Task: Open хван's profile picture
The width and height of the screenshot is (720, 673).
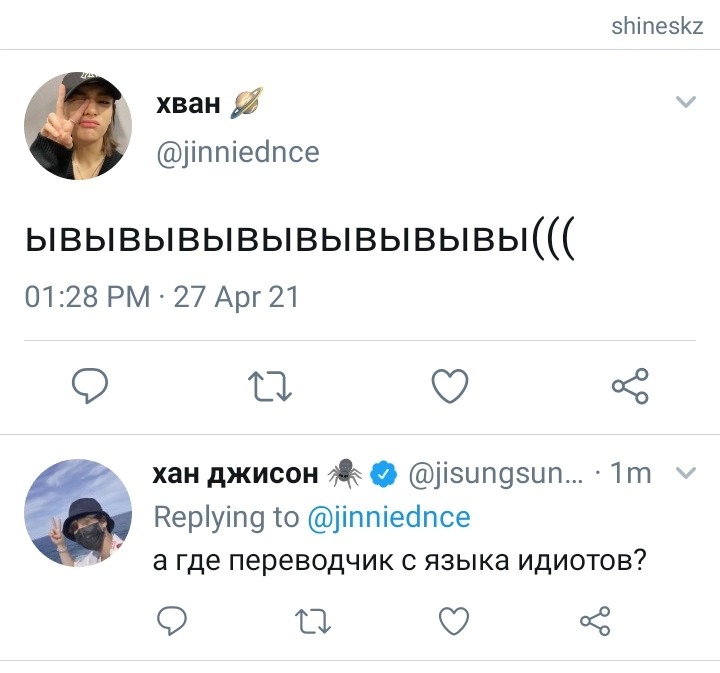Action: tap(78, 125)
